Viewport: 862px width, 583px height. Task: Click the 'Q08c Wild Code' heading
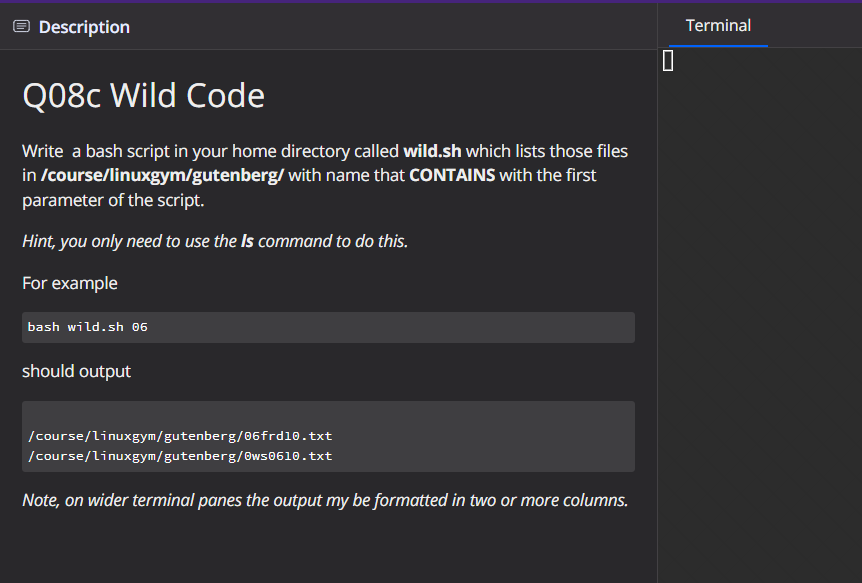click(143, 96)
